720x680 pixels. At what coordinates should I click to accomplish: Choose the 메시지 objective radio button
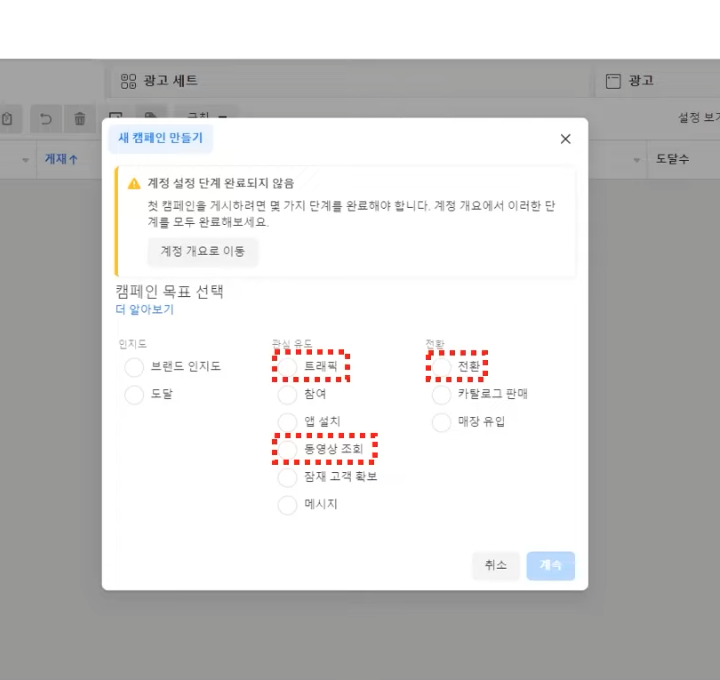point(288,505)
